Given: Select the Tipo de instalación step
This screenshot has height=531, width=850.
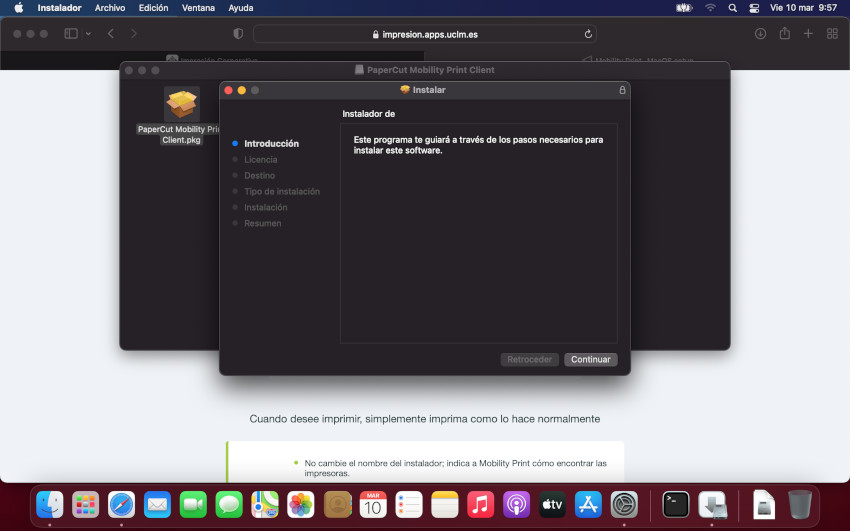Looking at the screenshot, I should (x=282, y=191).
